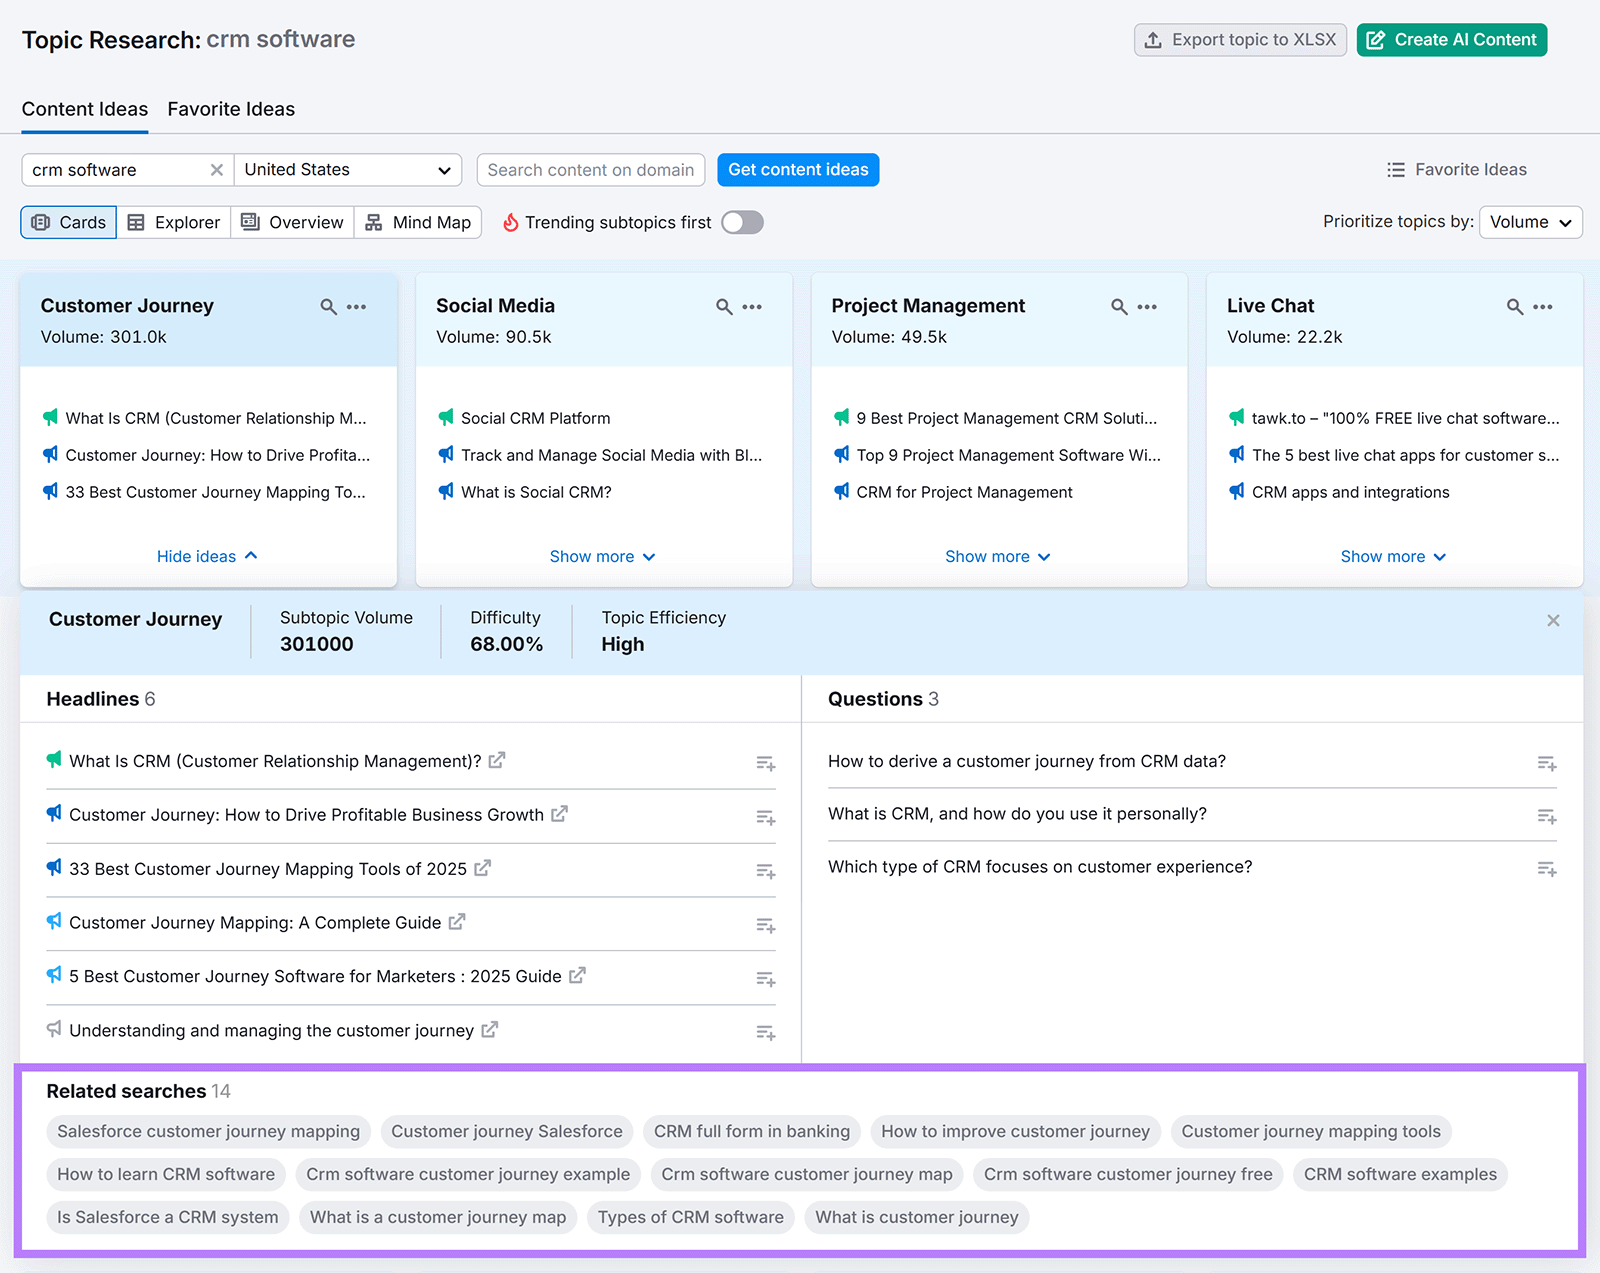Screen dimensions: 1600x1273
Task: Switch to the Mind Map view
Action: click(x=417, y=222)
